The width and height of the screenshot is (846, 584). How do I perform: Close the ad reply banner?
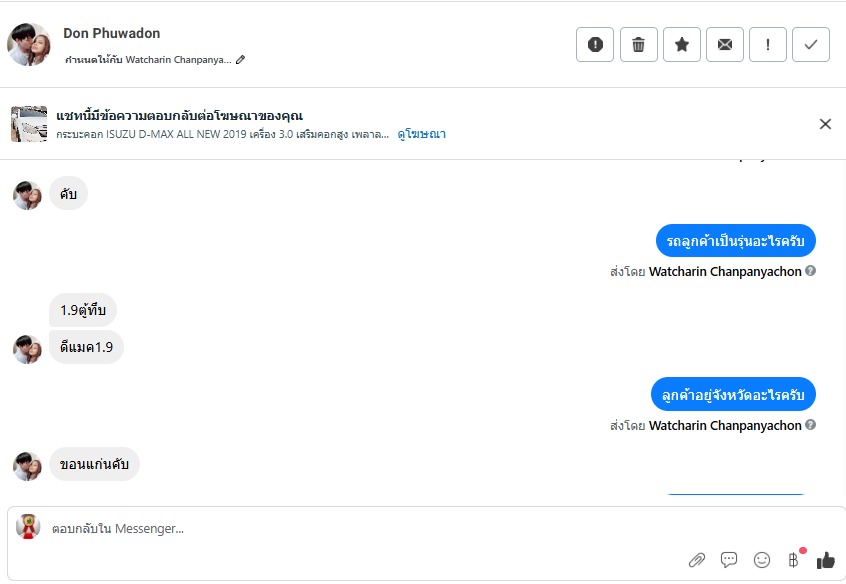click(x=825, y=124)
